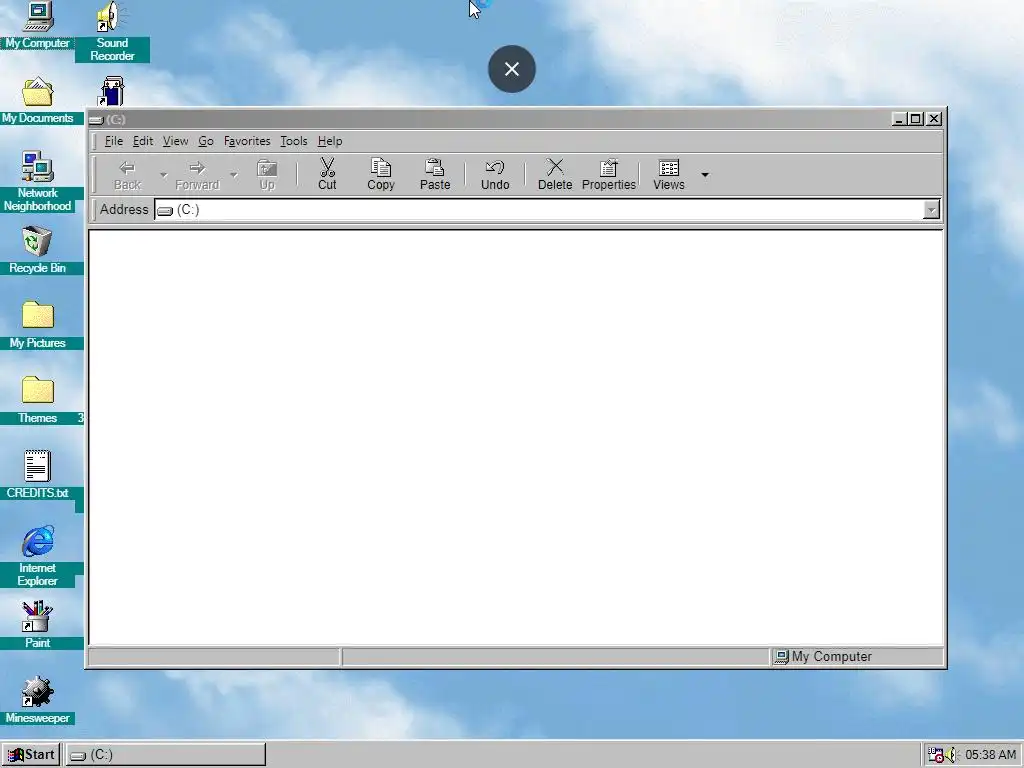
Task: Minimize the (C:) window
Action: 899,119
